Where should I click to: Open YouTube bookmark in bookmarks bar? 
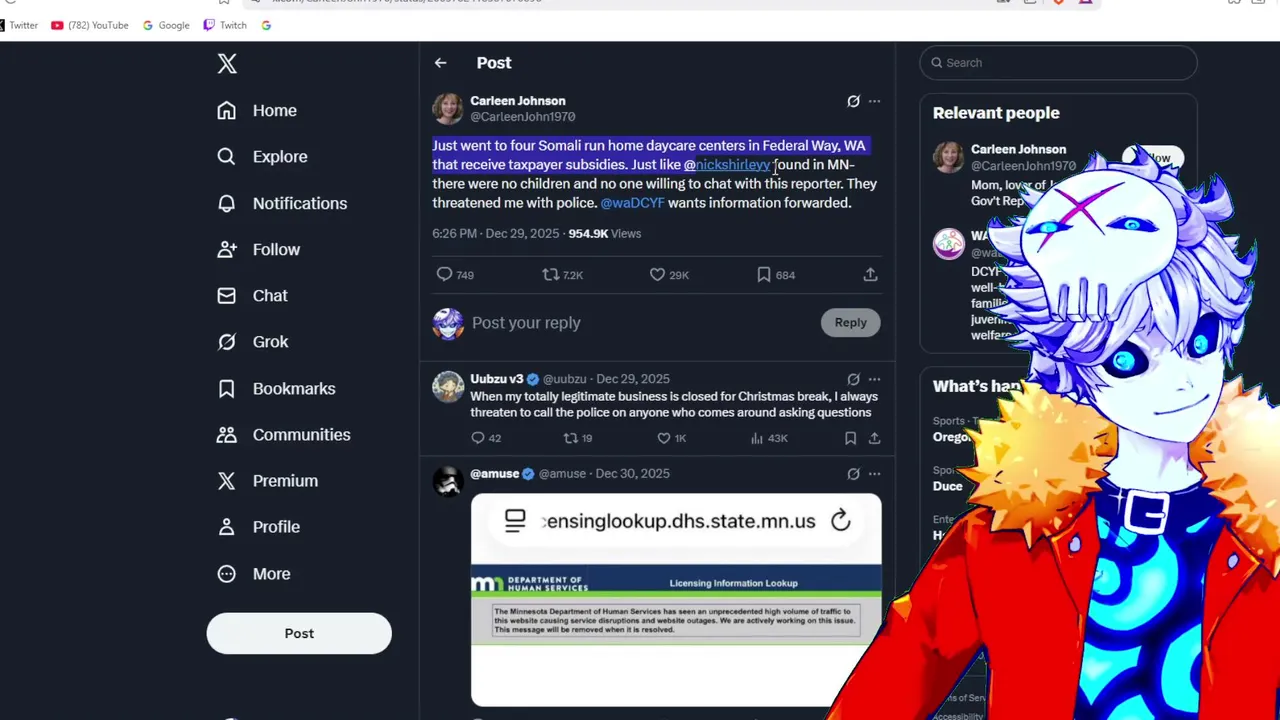90,25
